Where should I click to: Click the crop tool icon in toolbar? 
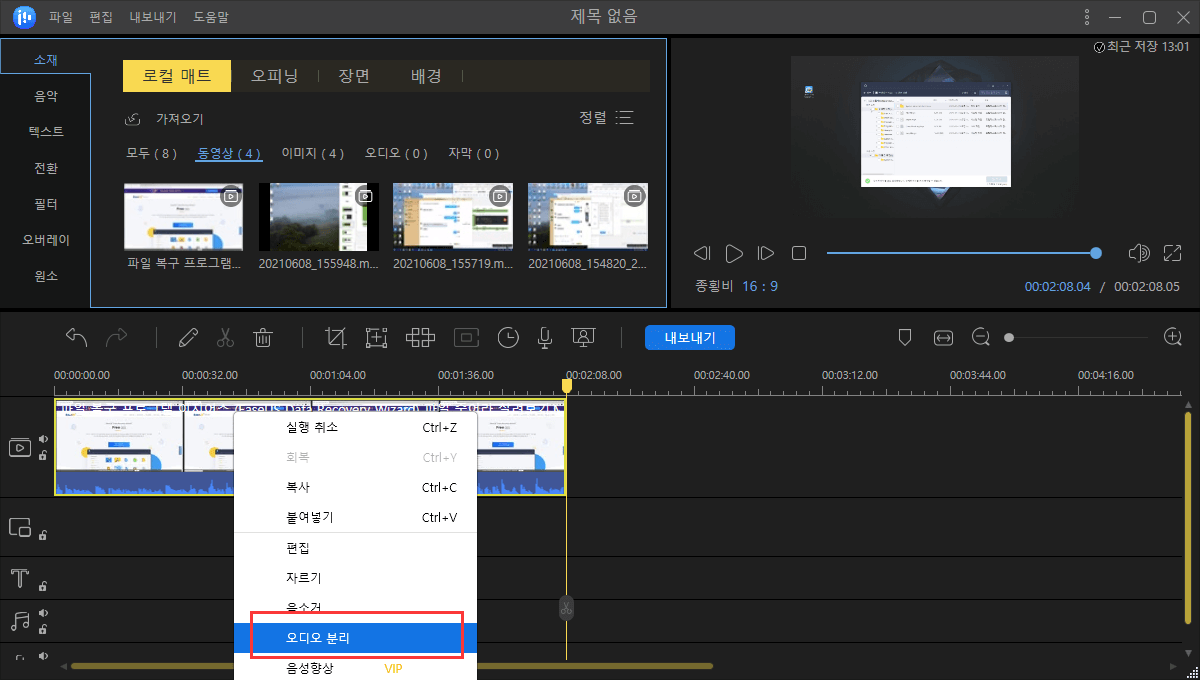pos(336,338)
